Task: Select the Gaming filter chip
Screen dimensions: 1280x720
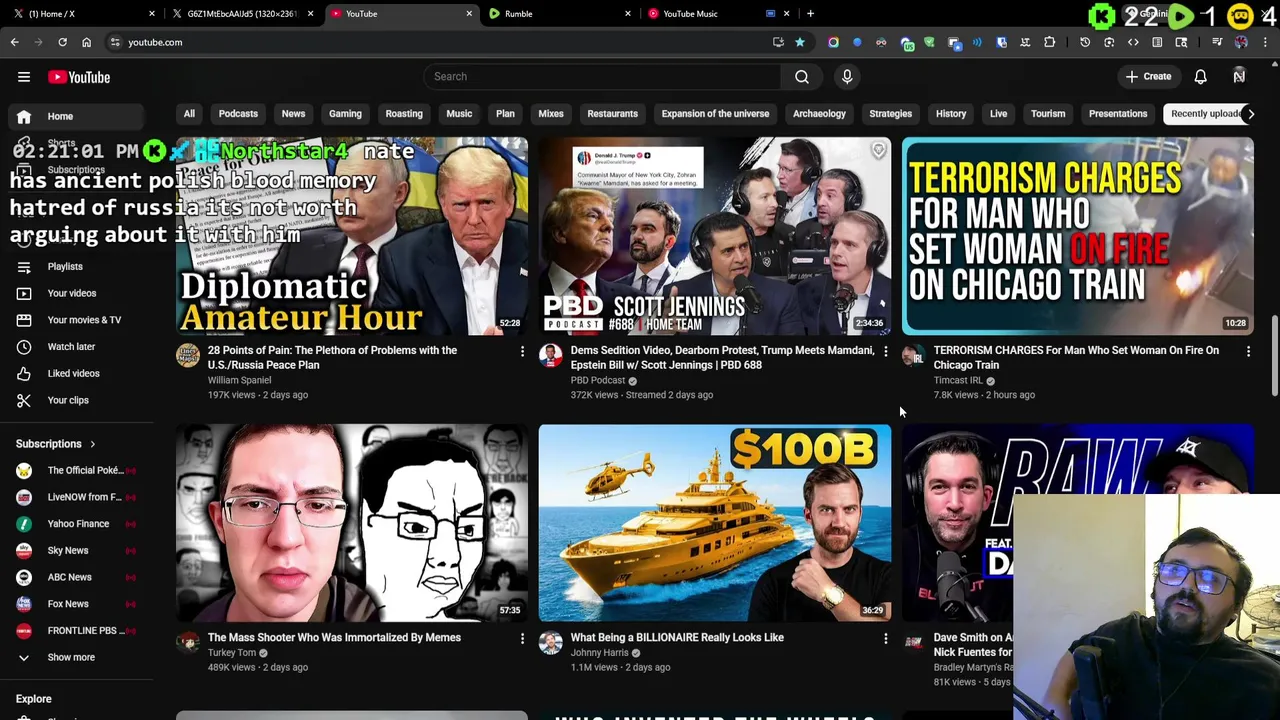Action: click(345, 114)
